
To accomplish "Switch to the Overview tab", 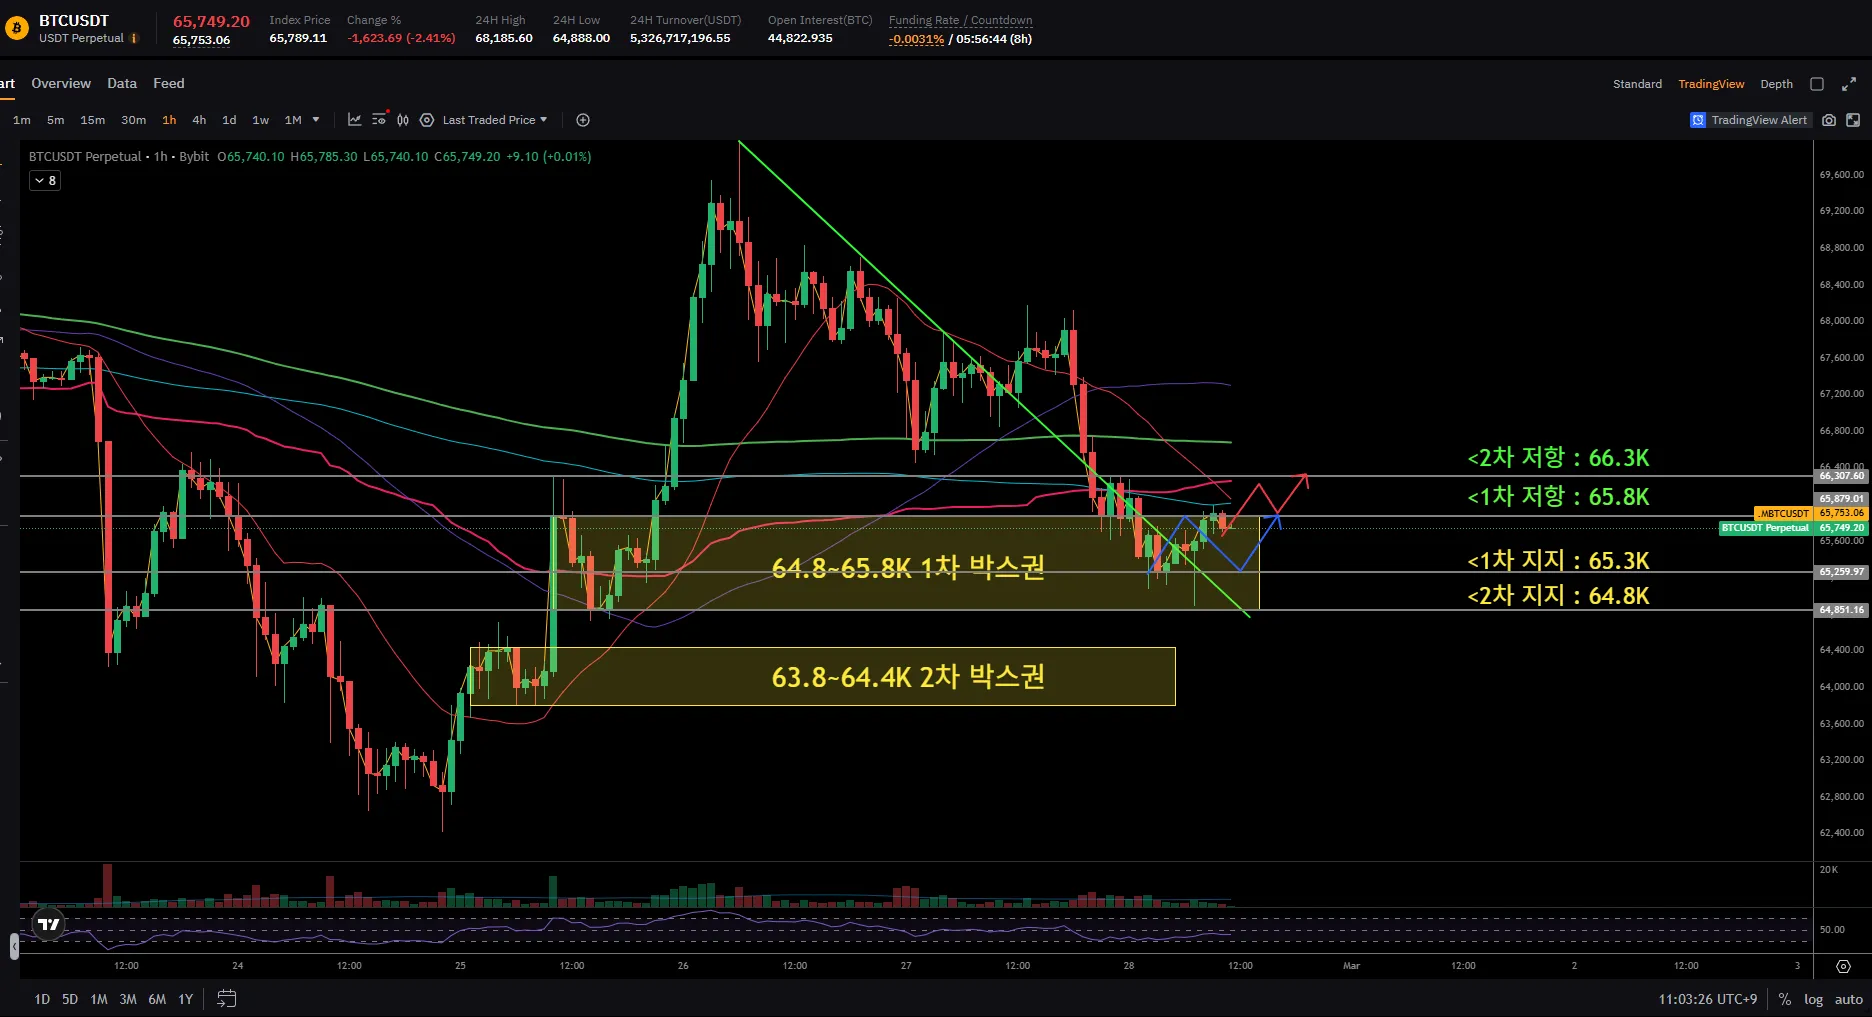I will point(61,83).
